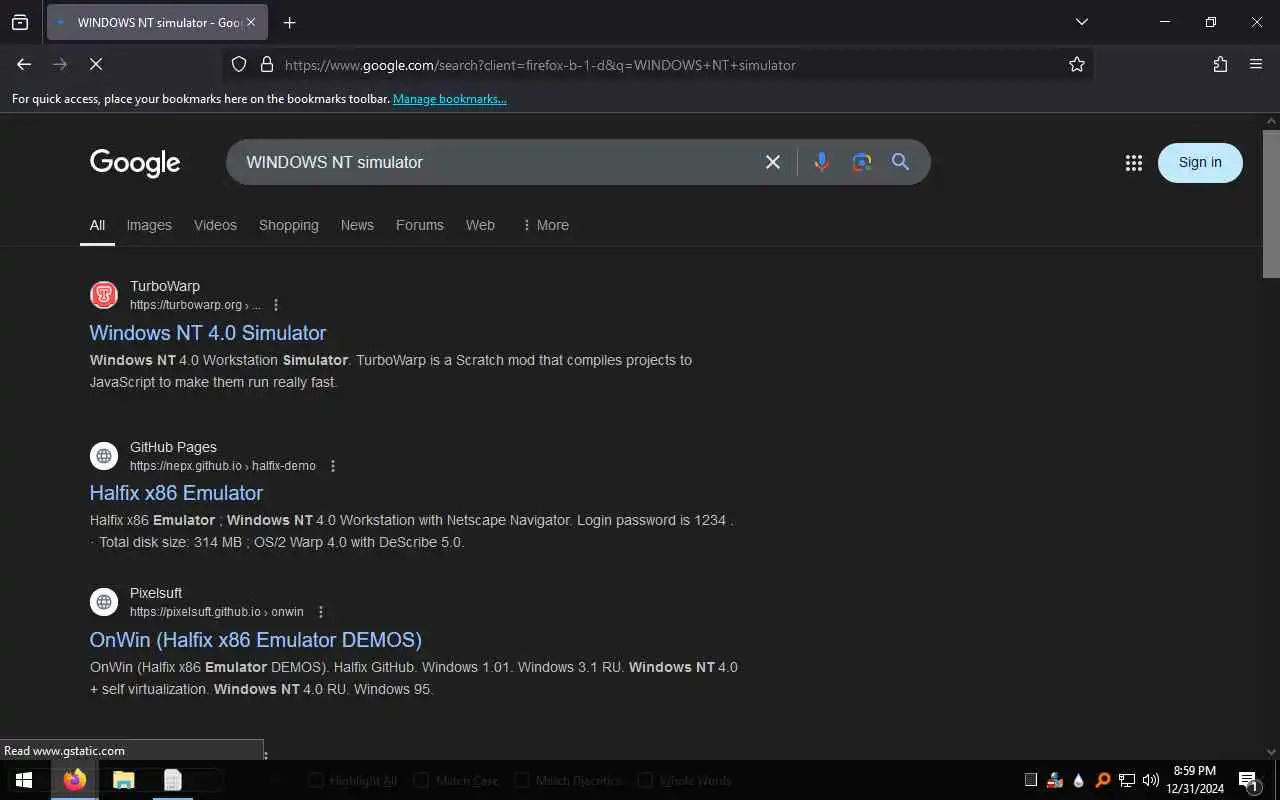Open the Manage bookmarks link
Image resolution: width=1280 pixels, height=800 pixels.
click(x=449, y=99)
